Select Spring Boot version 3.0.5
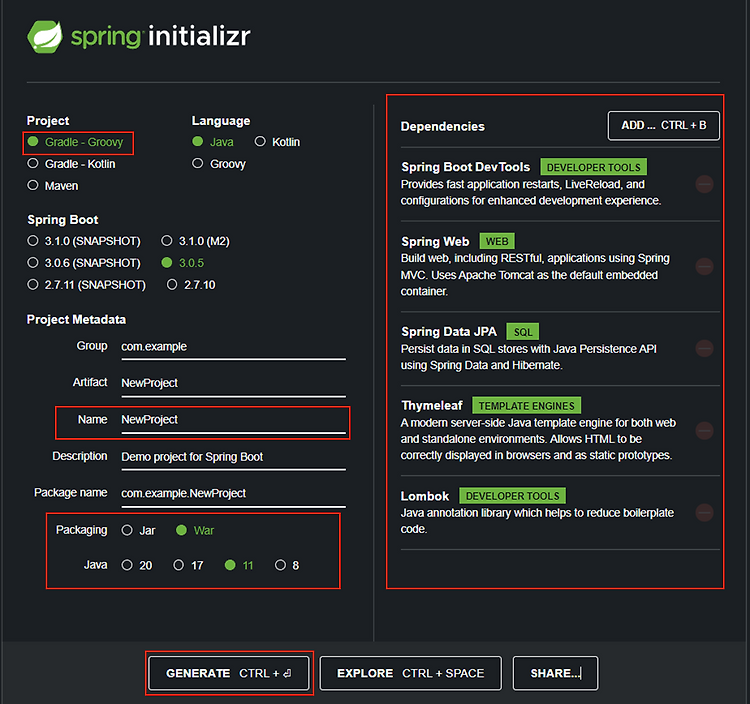The height and width of the screenshot is (704, 750). (183, 263)
